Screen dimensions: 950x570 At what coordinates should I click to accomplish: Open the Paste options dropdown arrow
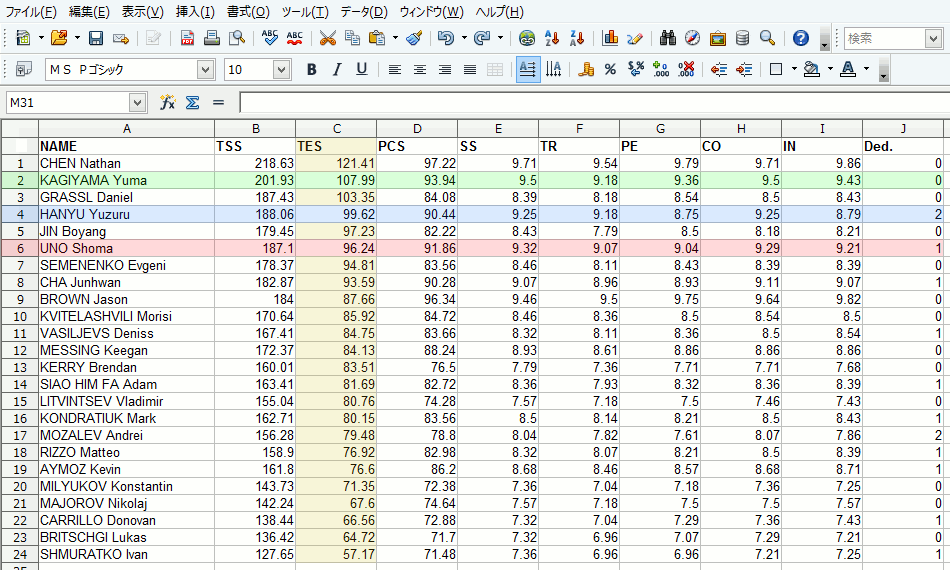pyautogui.click(x=395, y=38)
